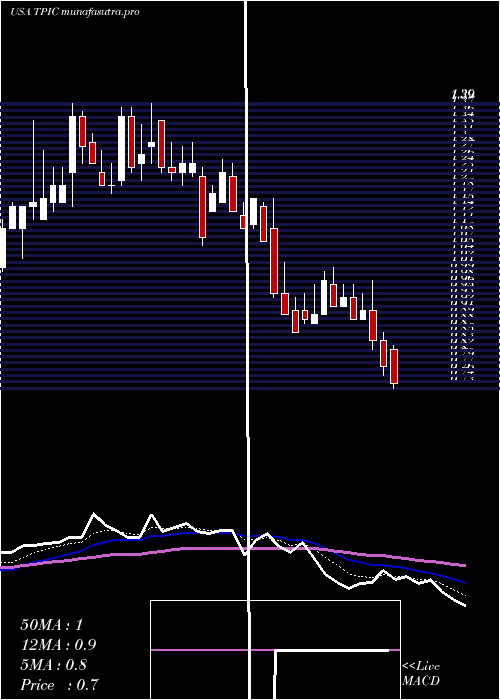Click the '50MA : 1' indicator label

coord(52,625)
